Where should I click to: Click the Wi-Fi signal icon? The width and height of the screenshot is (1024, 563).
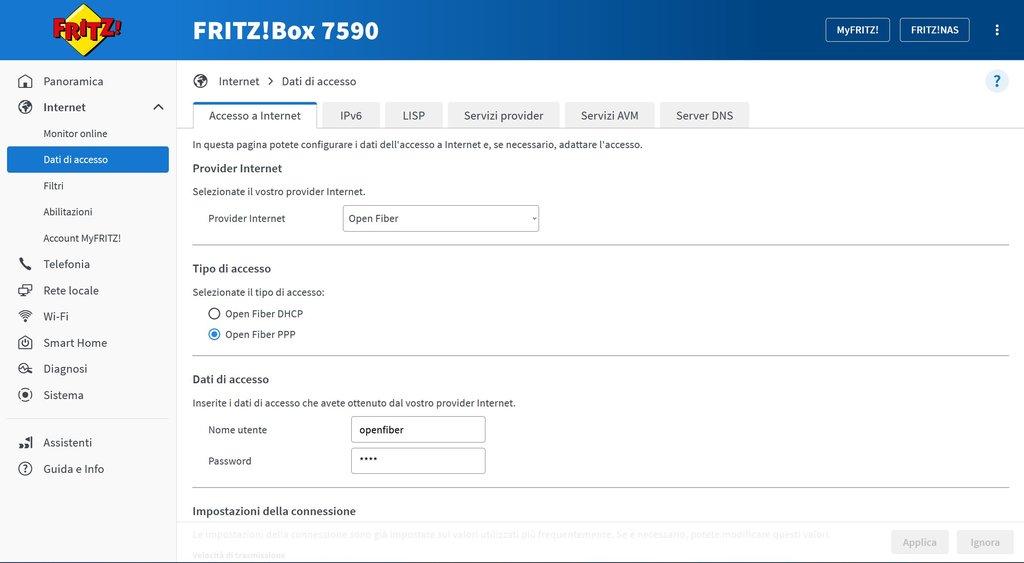pos(25,316)
